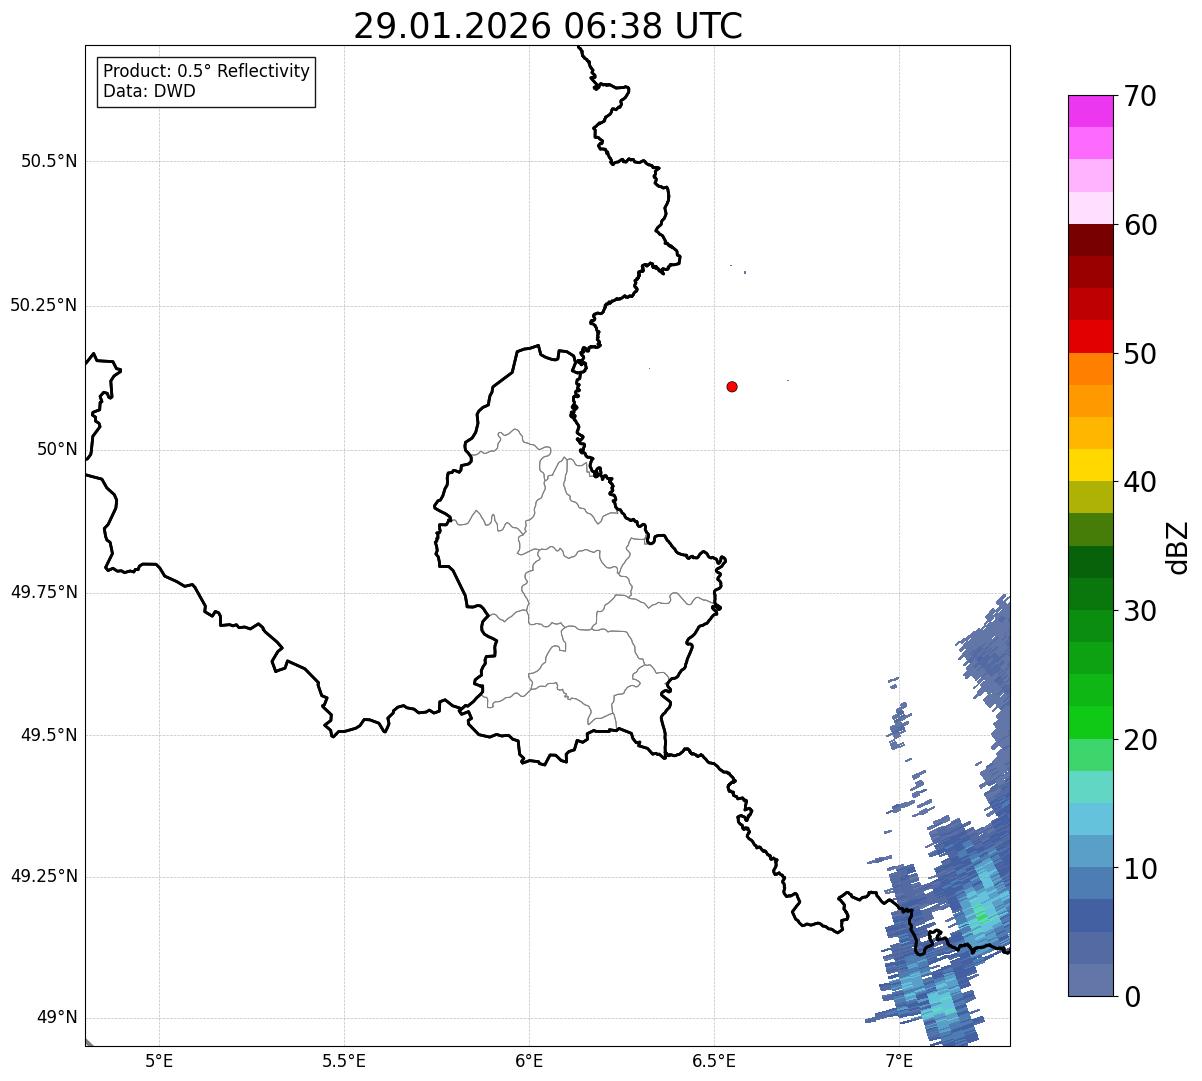Click the colorbar tick label 10
Screen dimensions: 1202x1081
click(x=1139, y=869)
